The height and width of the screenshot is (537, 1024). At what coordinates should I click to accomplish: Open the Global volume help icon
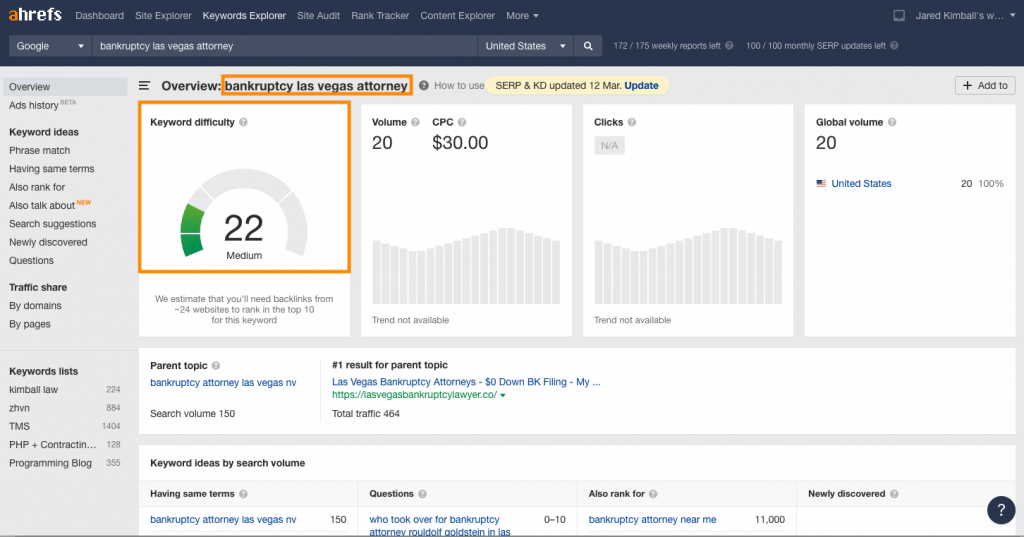tap(892, 122)
